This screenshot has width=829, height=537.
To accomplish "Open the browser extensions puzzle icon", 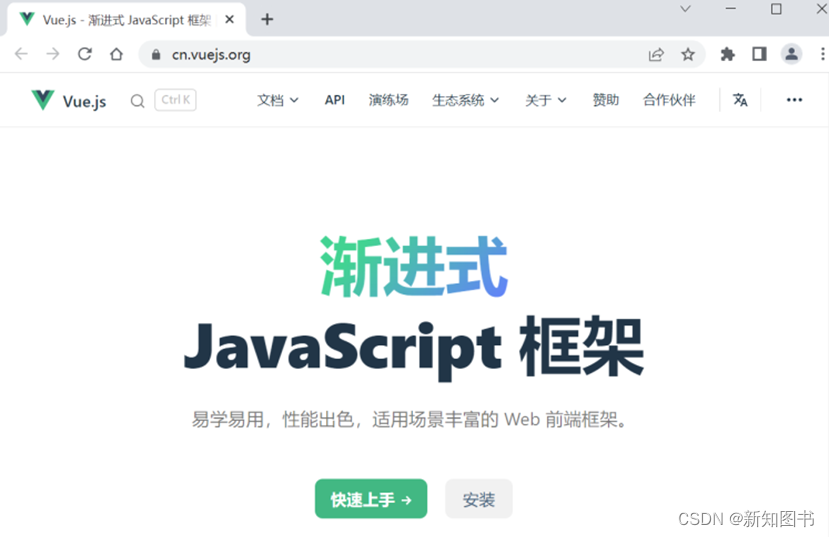I will tap(727, 54).
